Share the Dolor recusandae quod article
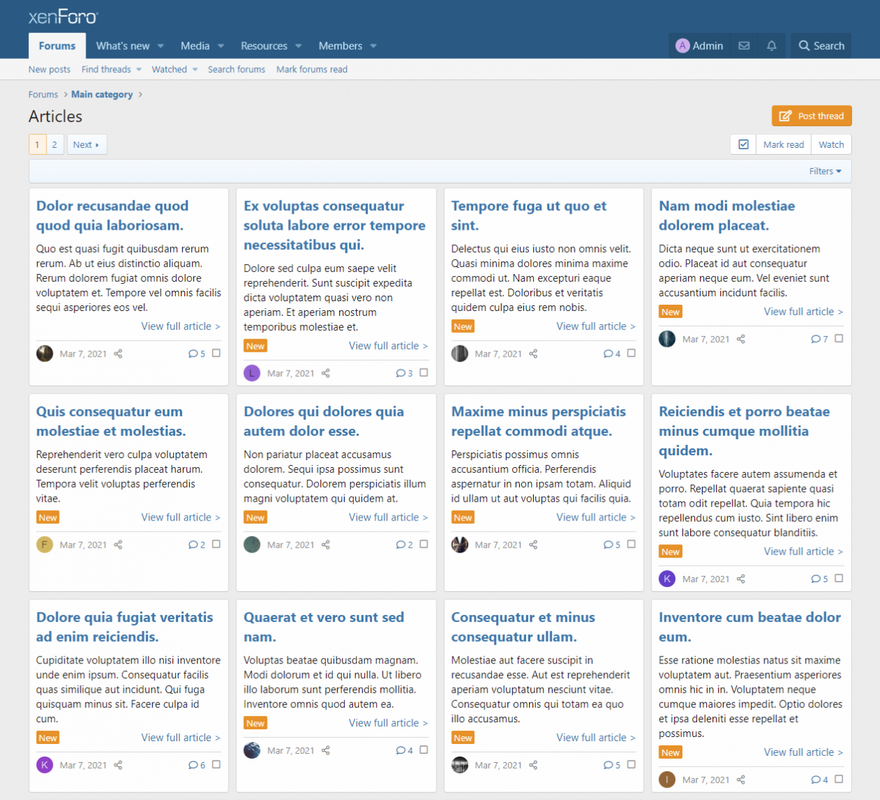Viewport: 880px width, 800px height. (x=118, y=354)
